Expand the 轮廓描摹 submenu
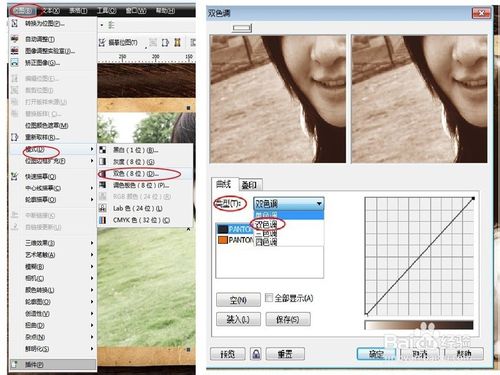 point(52,200)
